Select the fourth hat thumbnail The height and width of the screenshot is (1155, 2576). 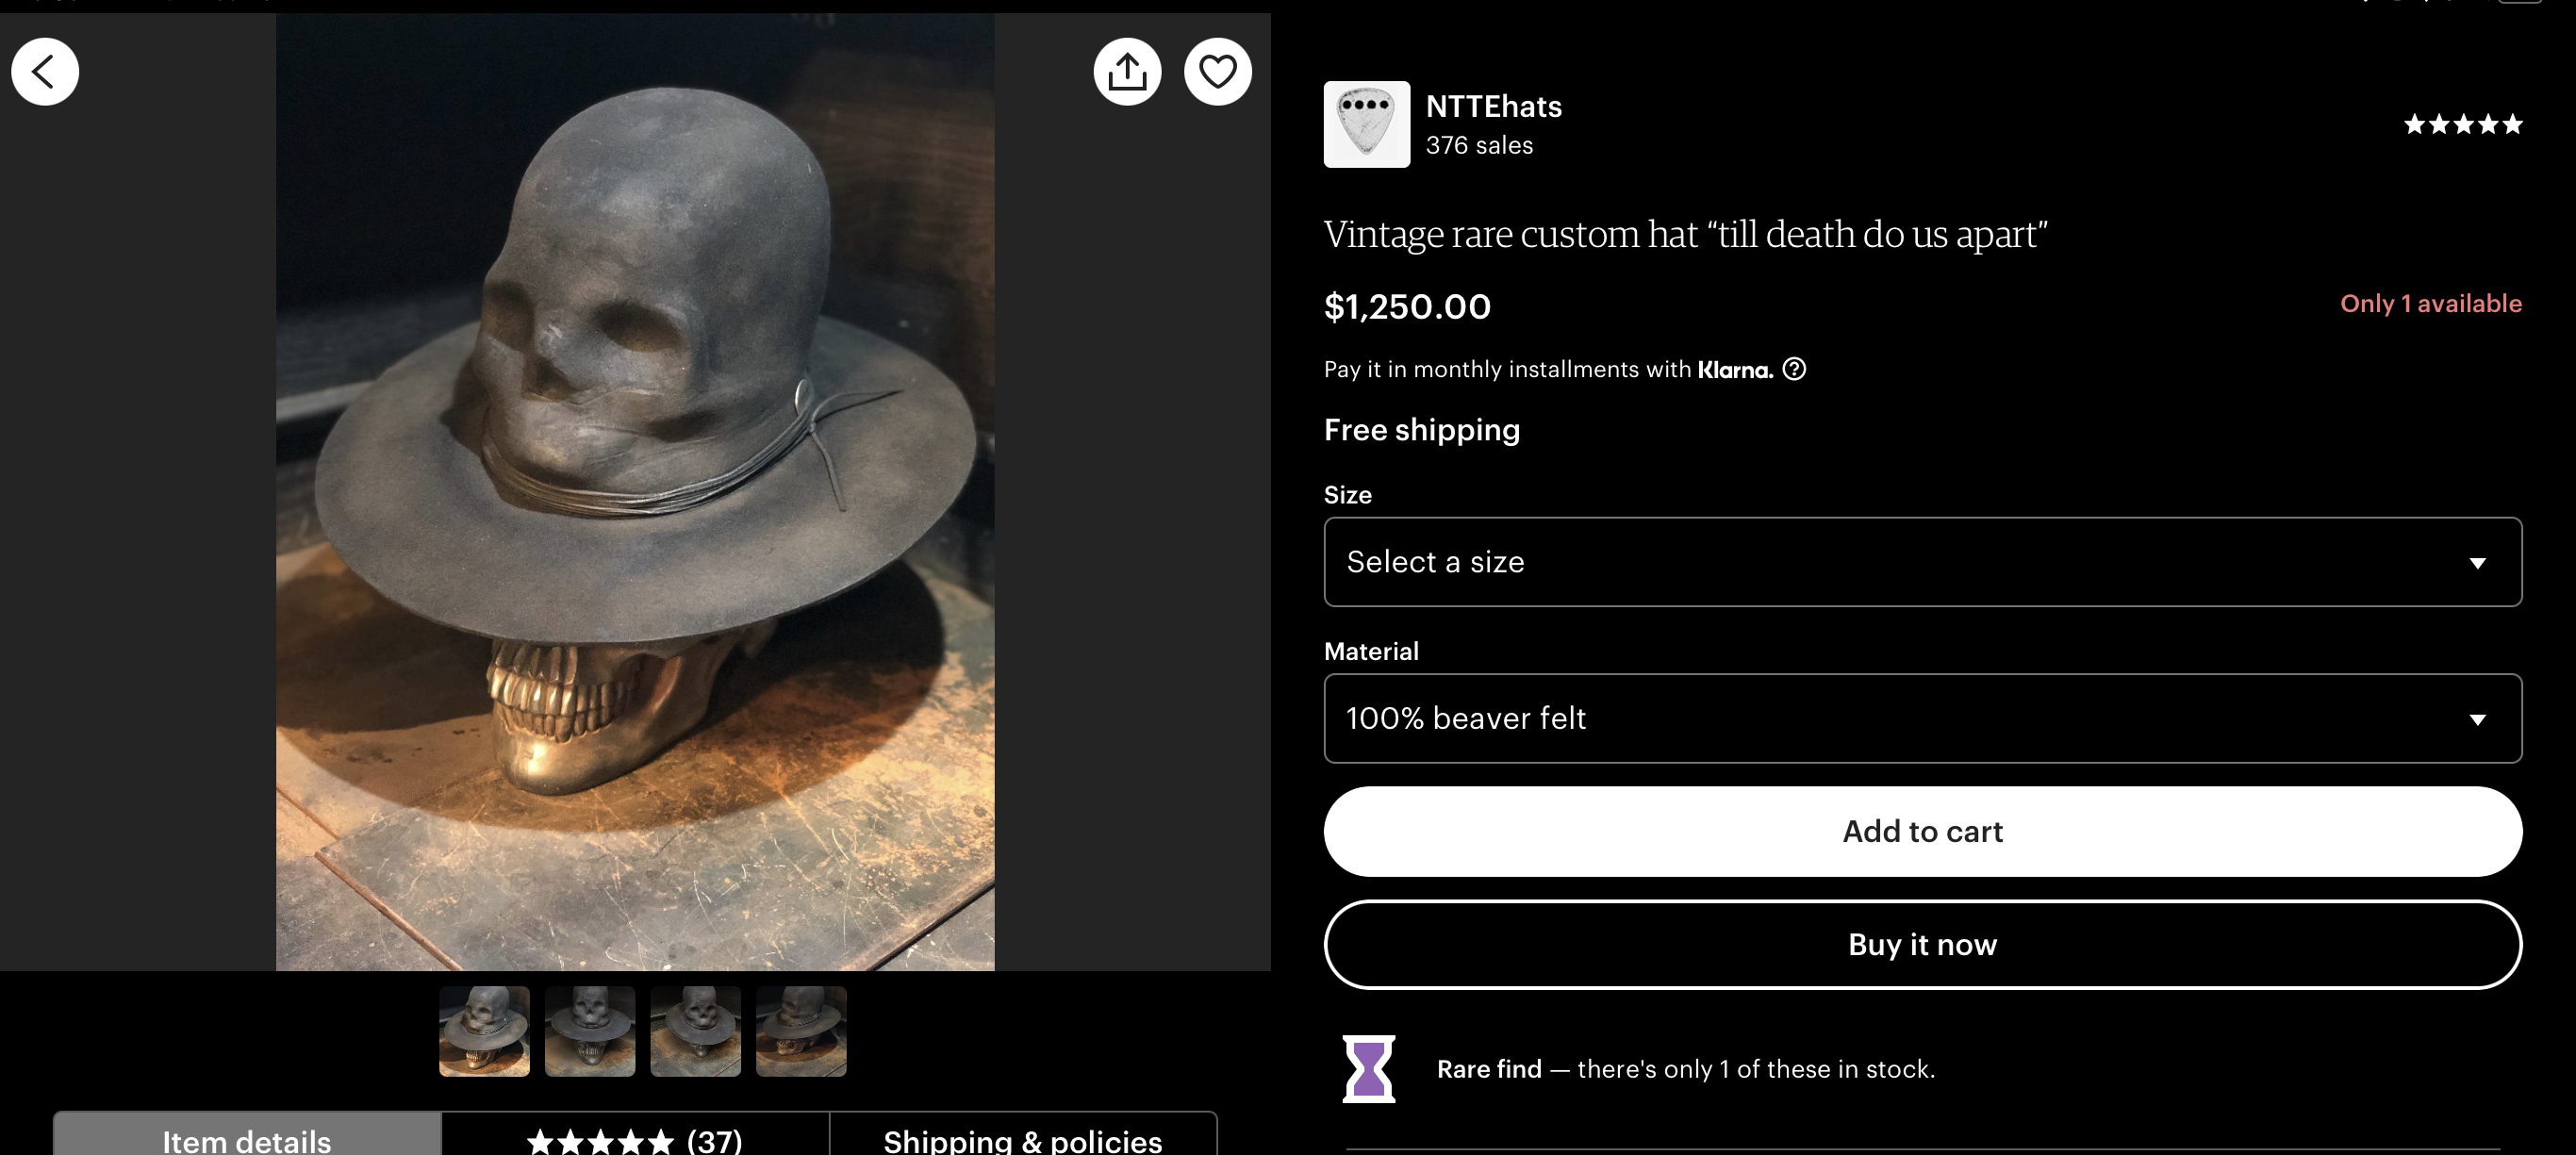(x=801, y=1031)
